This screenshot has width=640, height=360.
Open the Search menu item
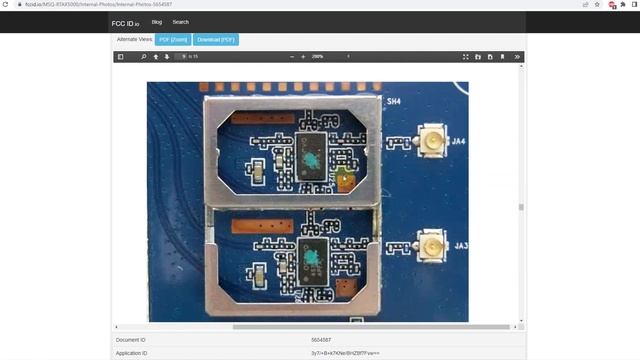(x=180, y=22)
